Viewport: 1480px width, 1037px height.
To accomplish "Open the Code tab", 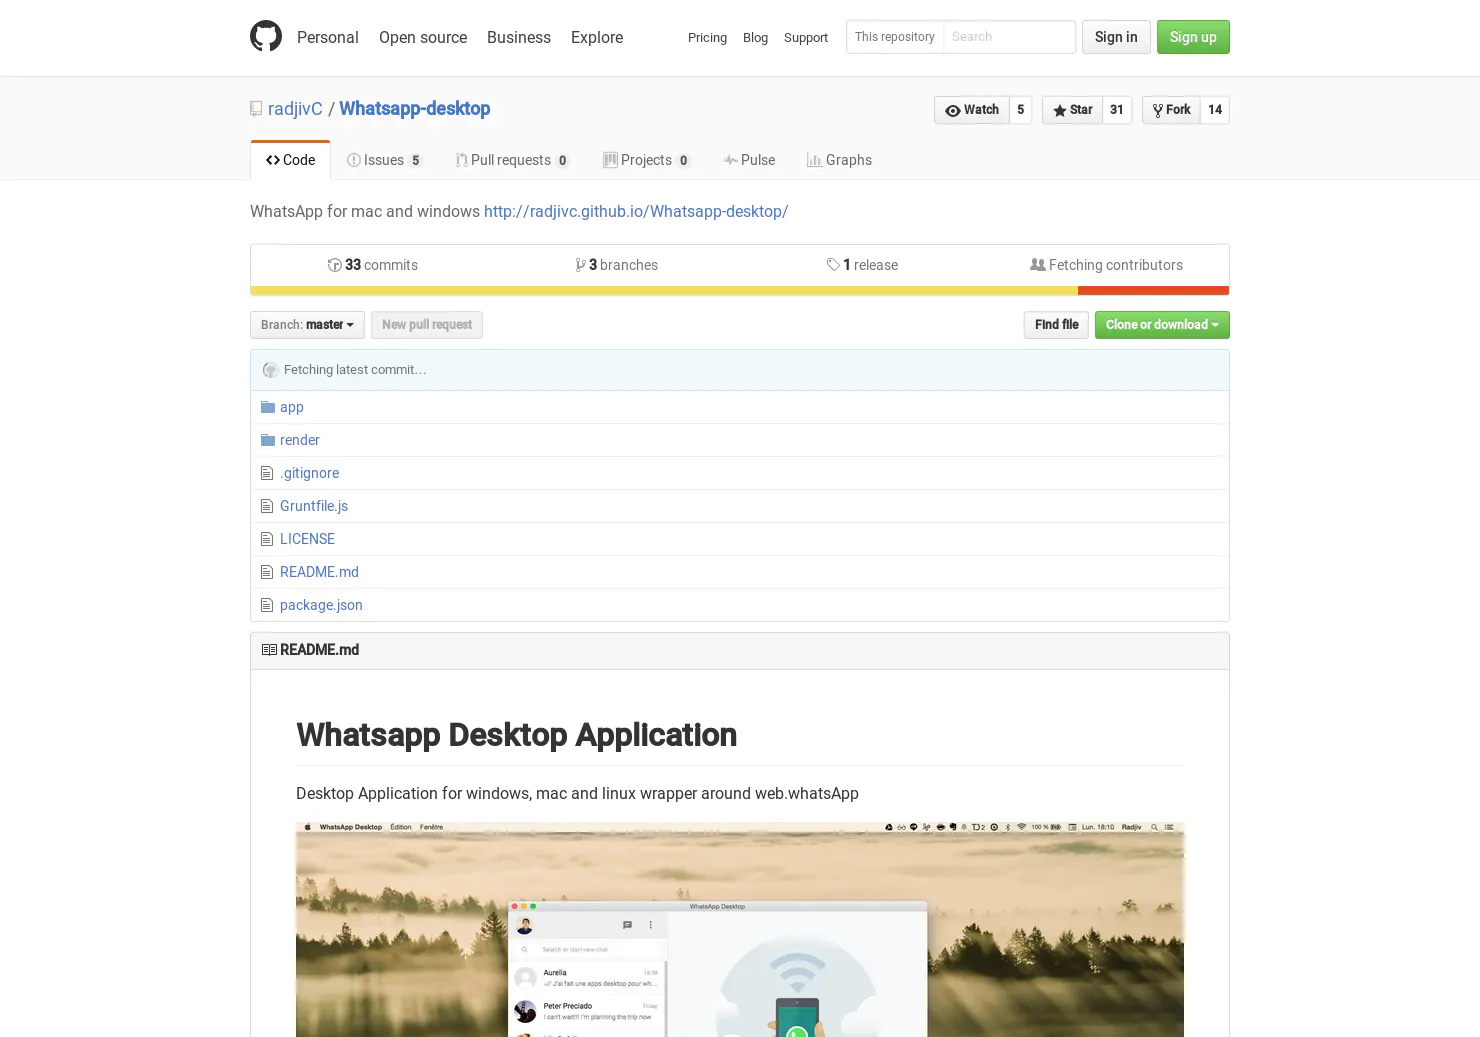I will tap(290, 160).
